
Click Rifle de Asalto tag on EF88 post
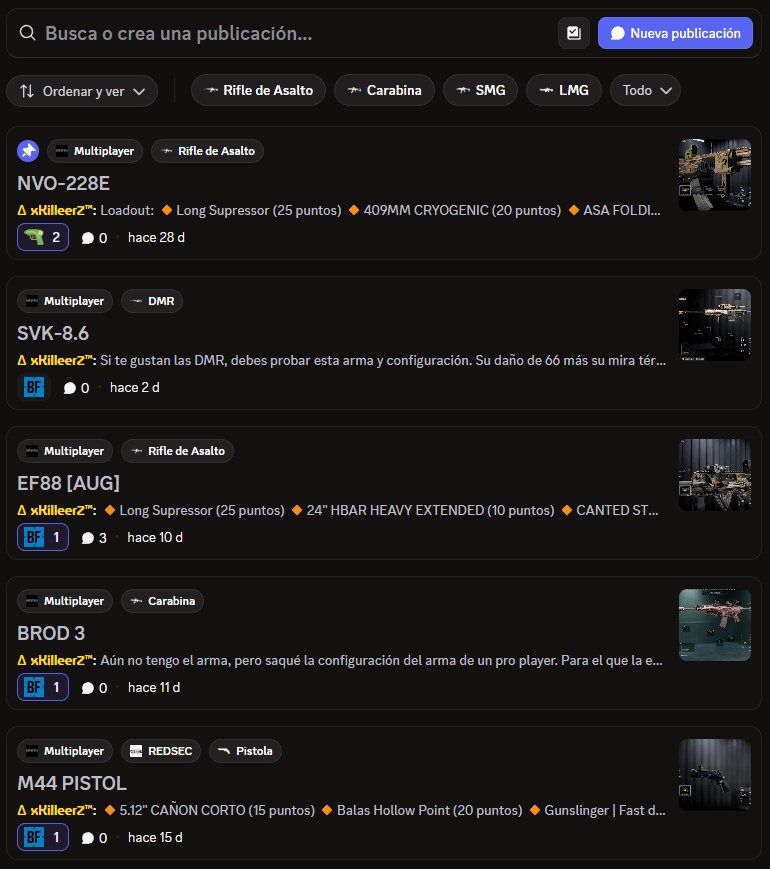[177, 451]
